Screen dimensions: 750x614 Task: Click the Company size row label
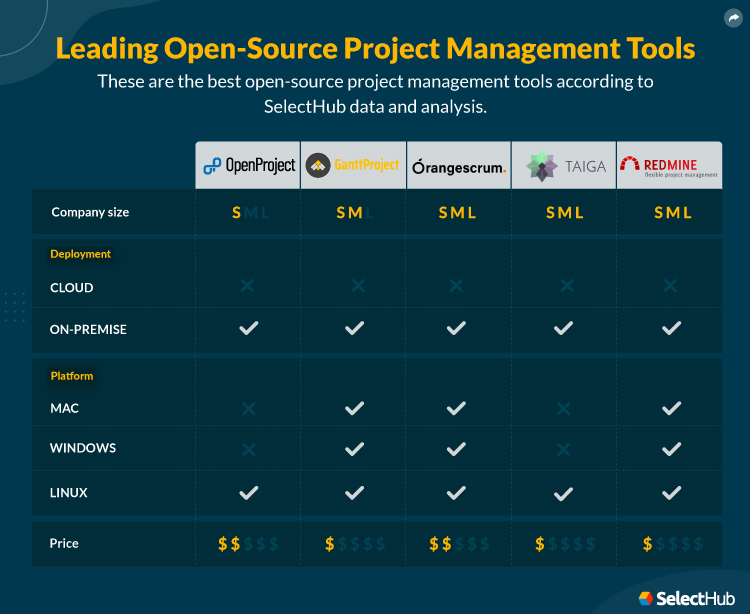coord(90,212)
